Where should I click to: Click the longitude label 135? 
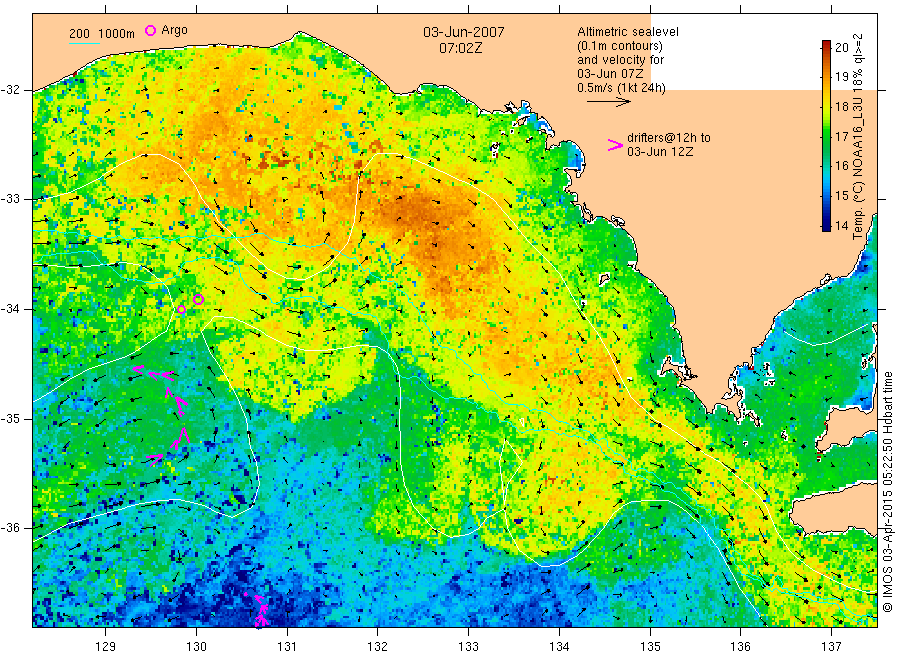[650, 647]
